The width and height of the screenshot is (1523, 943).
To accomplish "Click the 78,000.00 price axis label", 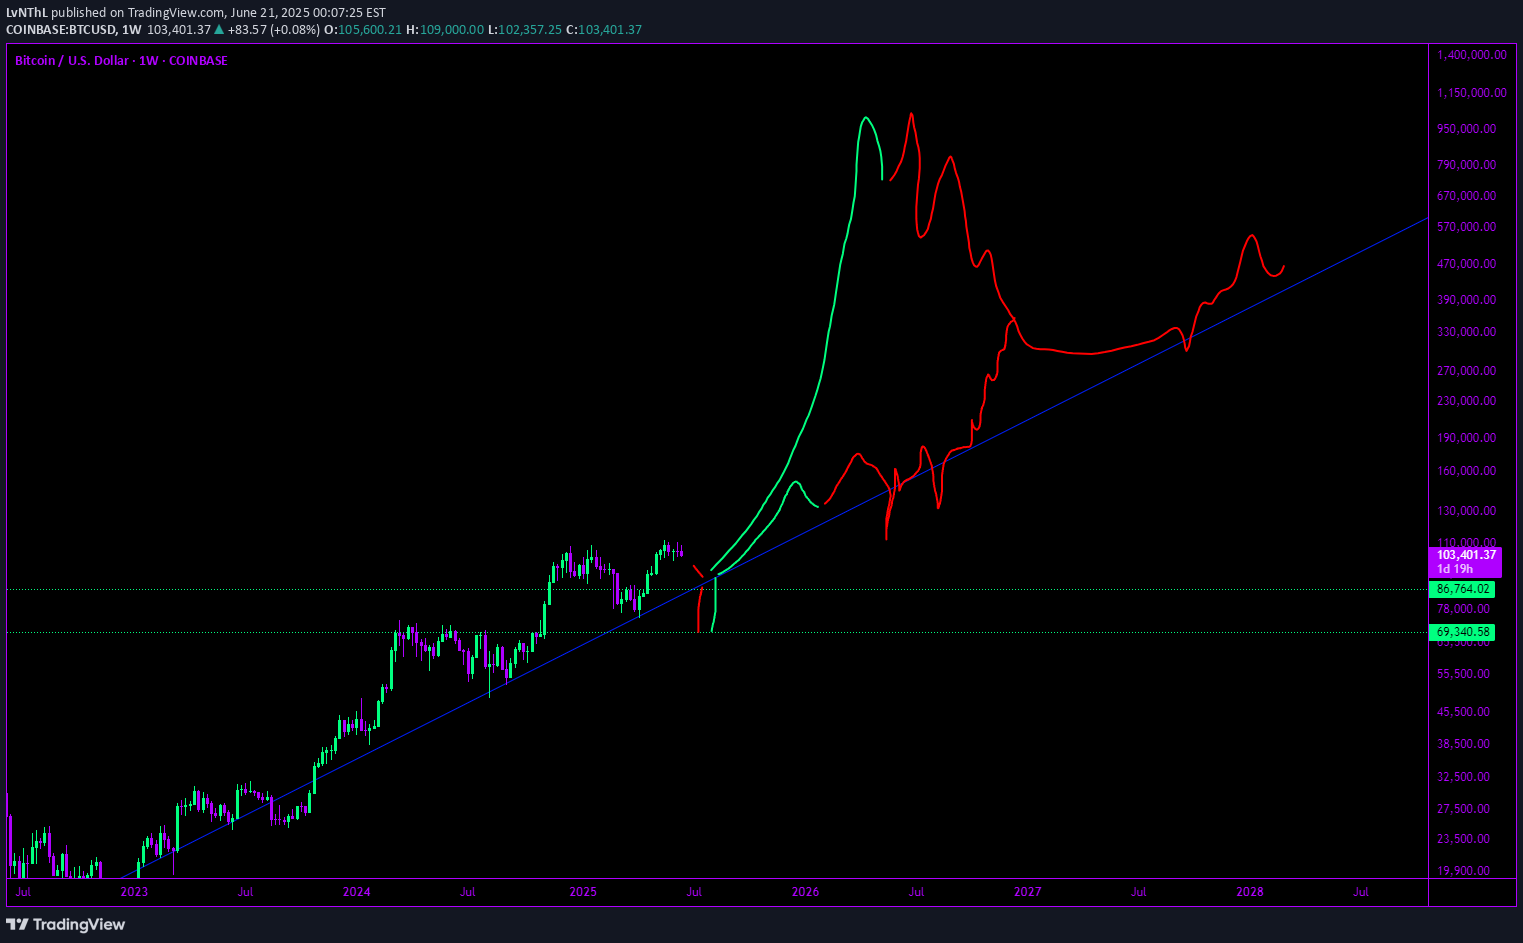I will coord(1464,609).
